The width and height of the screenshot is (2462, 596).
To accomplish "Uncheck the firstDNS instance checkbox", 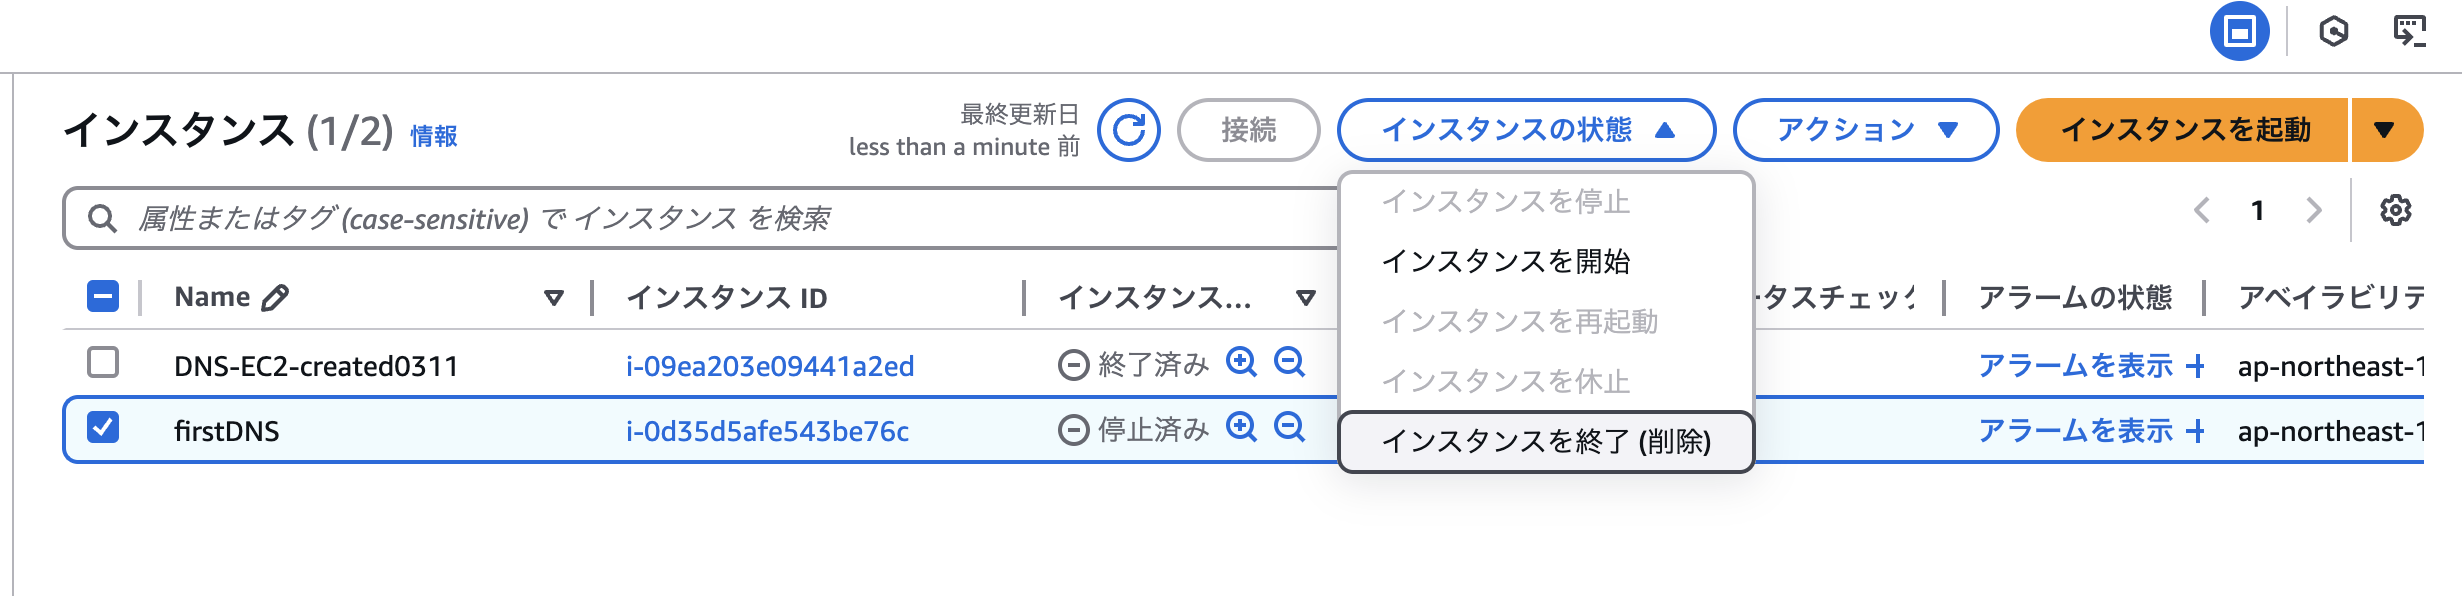I will click(x=103, y=426).
